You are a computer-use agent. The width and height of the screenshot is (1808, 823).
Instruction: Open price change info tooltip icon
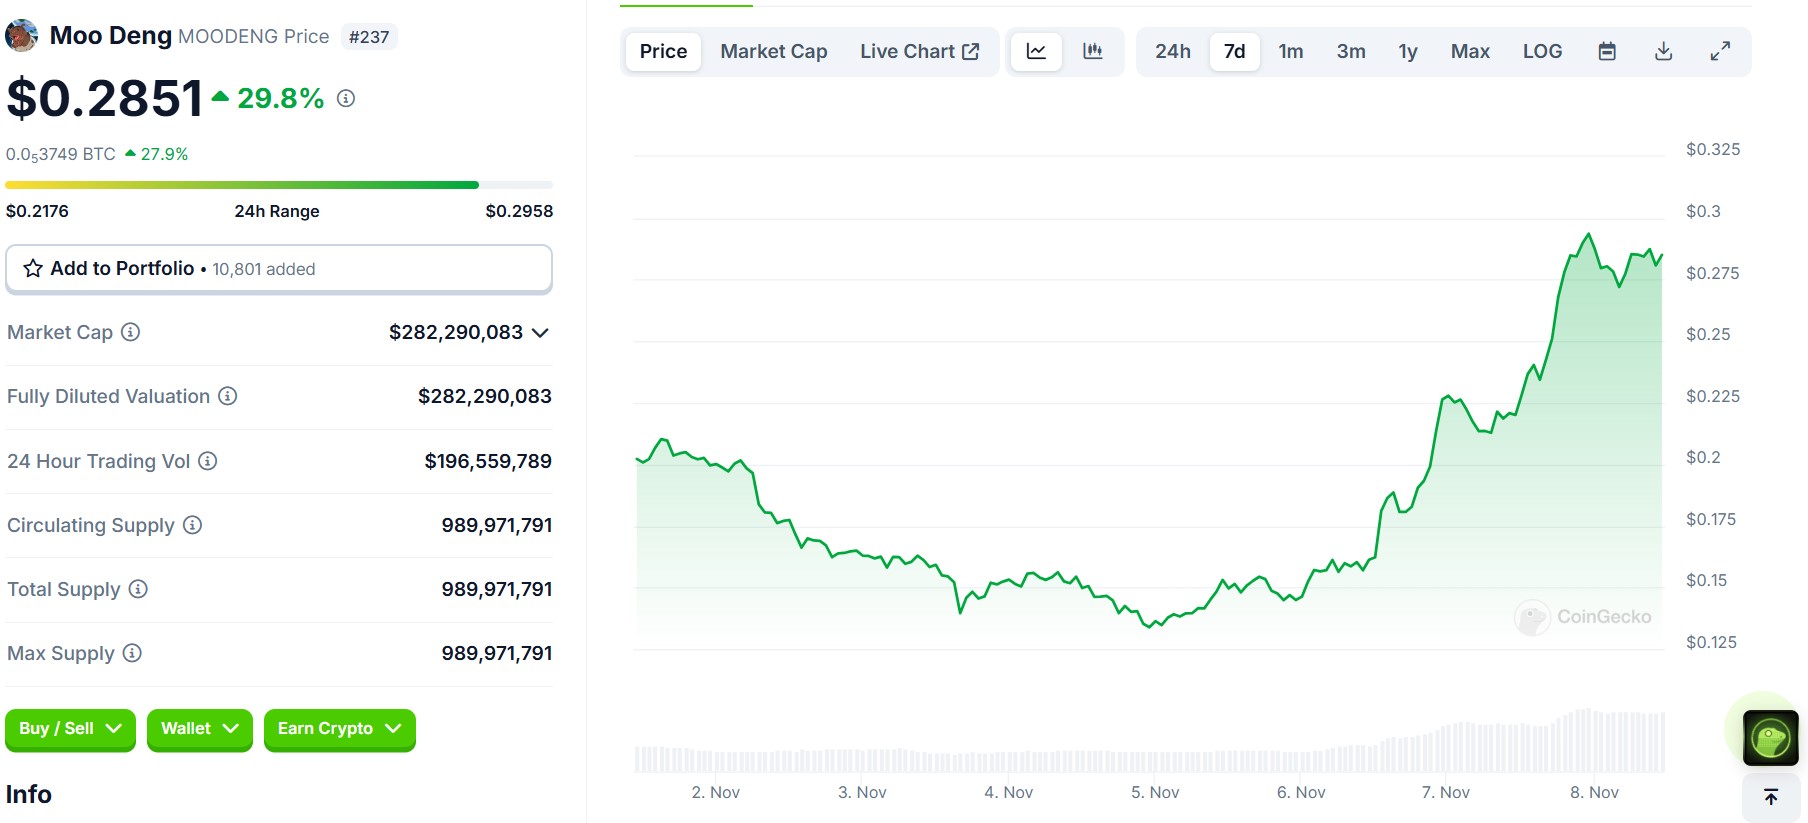[x=346, y=98]
